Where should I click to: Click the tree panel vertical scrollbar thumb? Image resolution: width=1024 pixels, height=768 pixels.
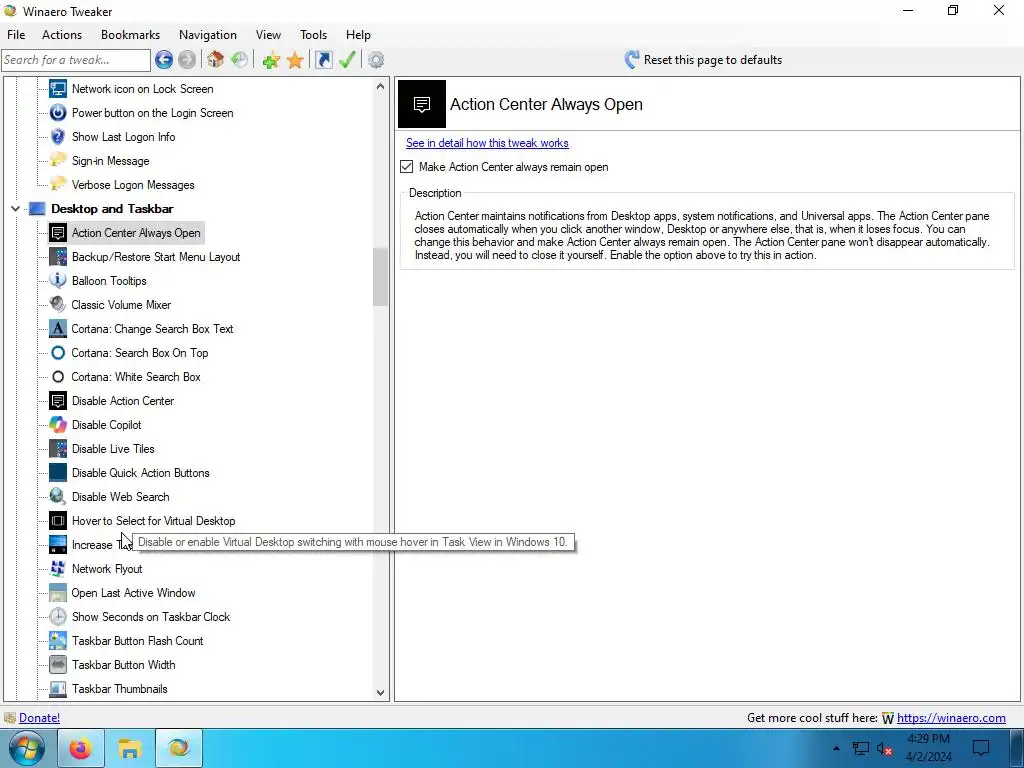(x=381, y=277)
